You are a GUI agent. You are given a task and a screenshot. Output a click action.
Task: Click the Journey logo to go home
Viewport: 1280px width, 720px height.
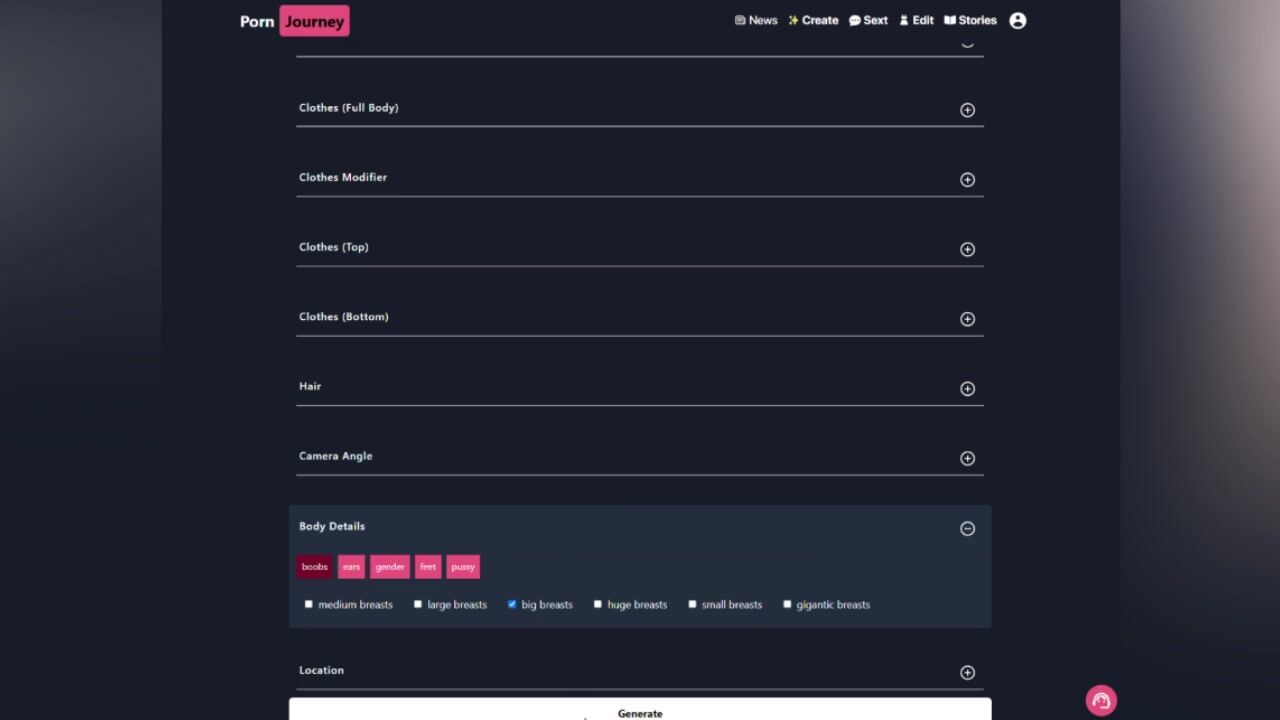pos(314,21)
